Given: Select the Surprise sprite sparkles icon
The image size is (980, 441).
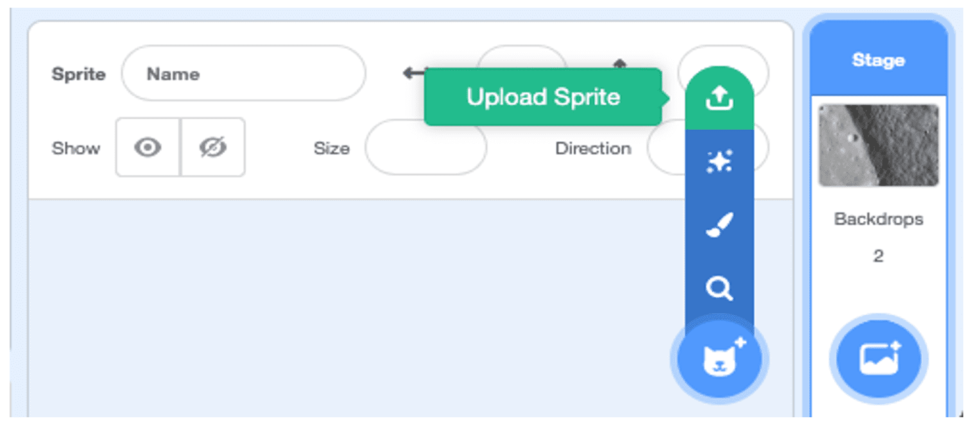Looking at the screenshot, I should [x=719, y=162].
